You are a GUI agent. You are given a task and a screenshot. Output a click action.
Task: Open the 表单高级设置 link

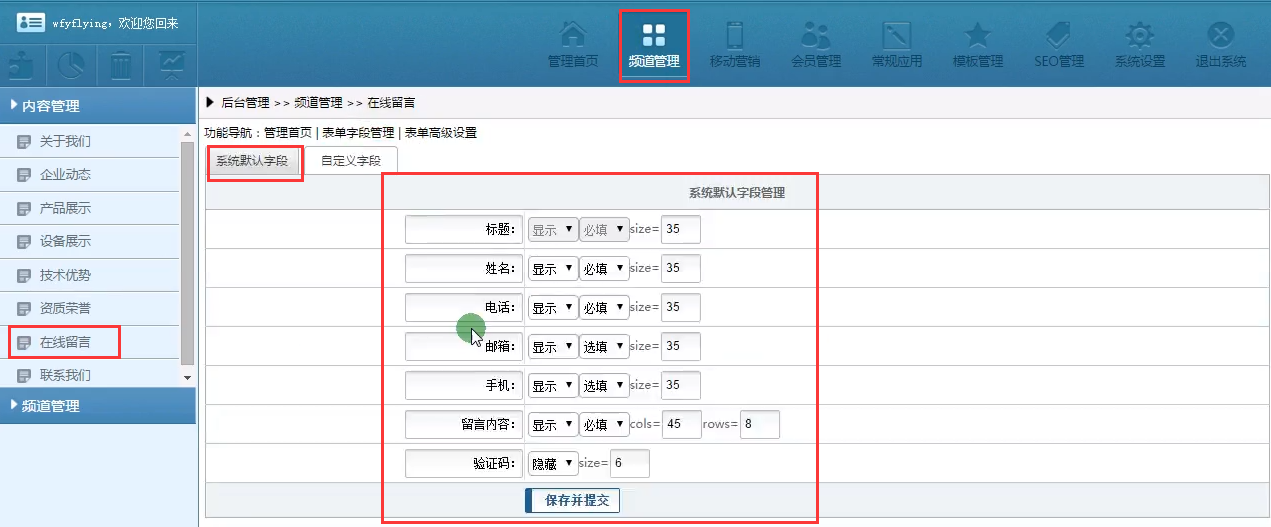point(440,133)
